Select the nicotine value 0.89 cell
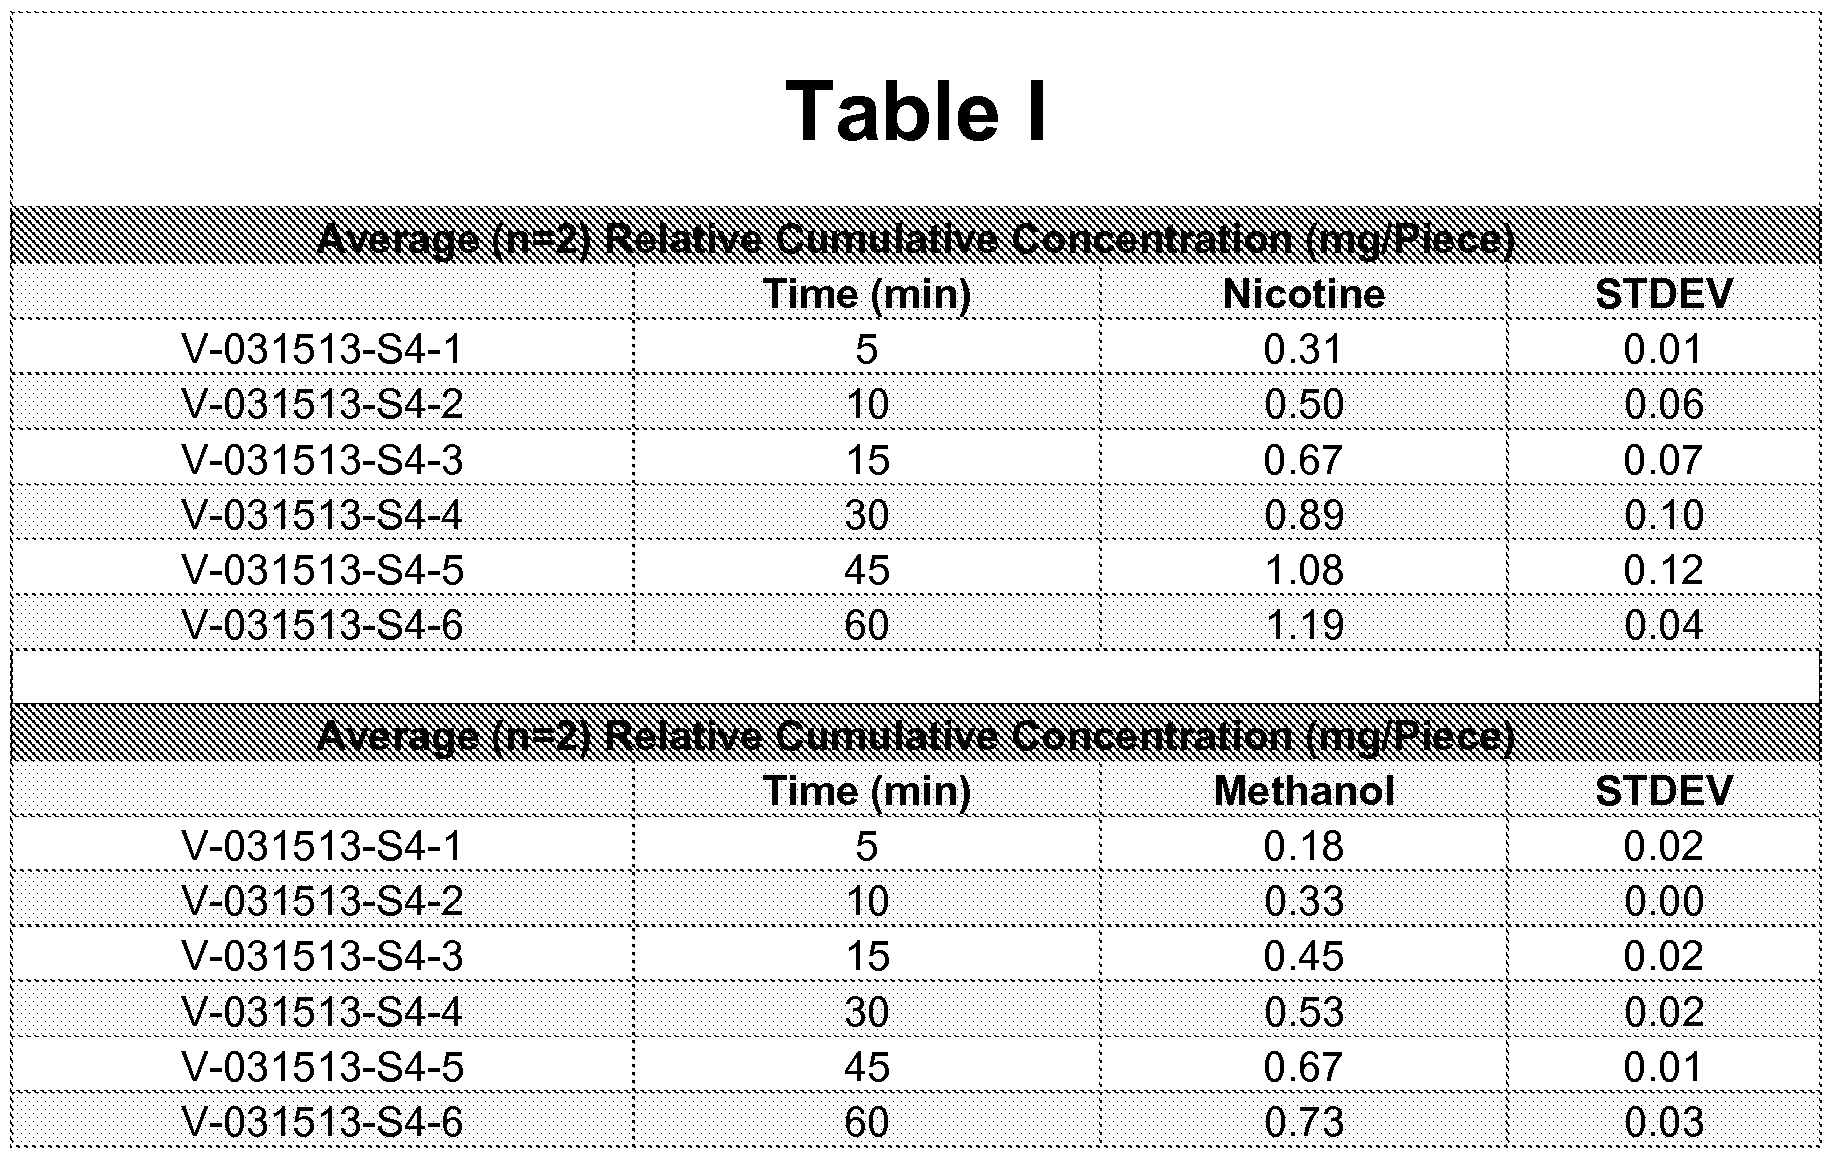The image size is (1833, 1158). point(1303,515)
